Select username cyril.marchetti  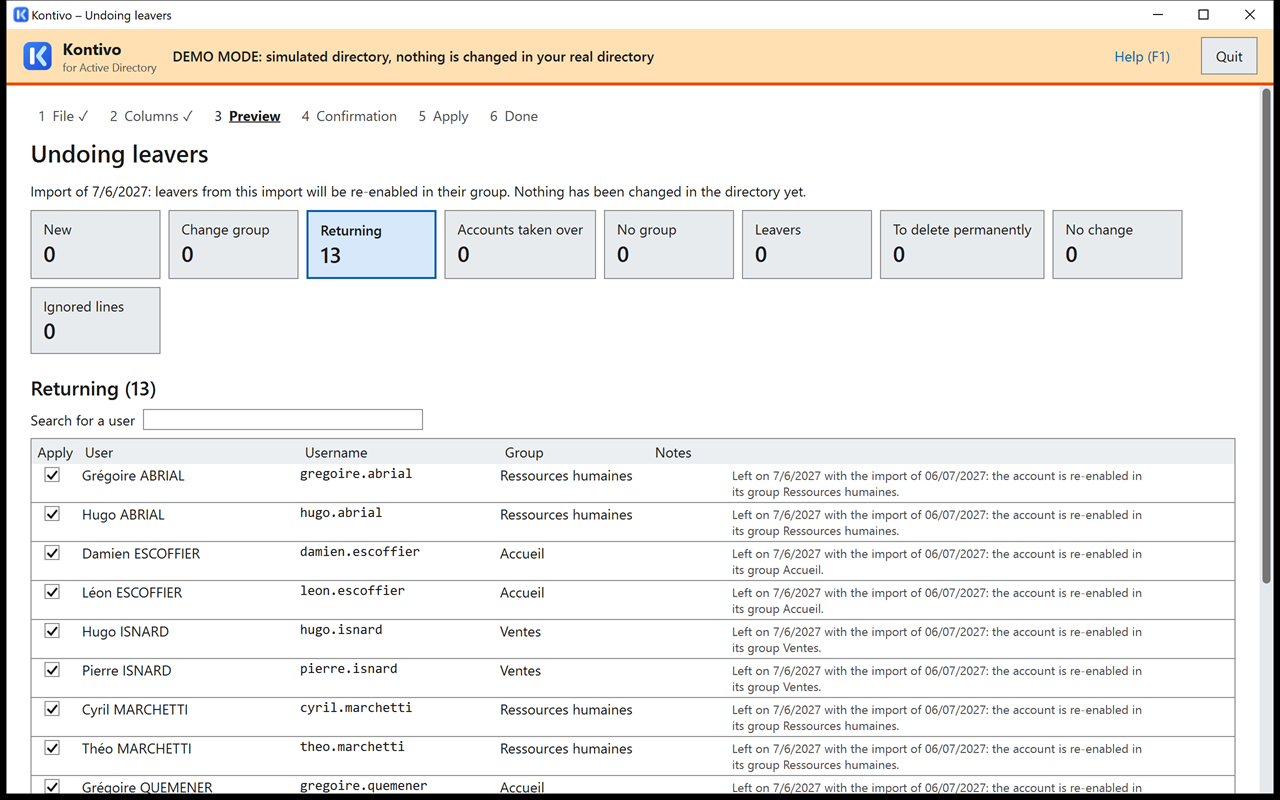[x=356, y=708]
